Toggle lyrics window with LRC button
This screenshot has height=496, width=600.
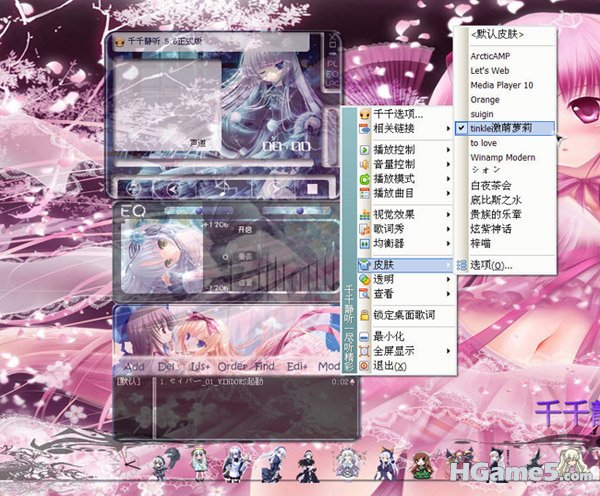[332, 83]
